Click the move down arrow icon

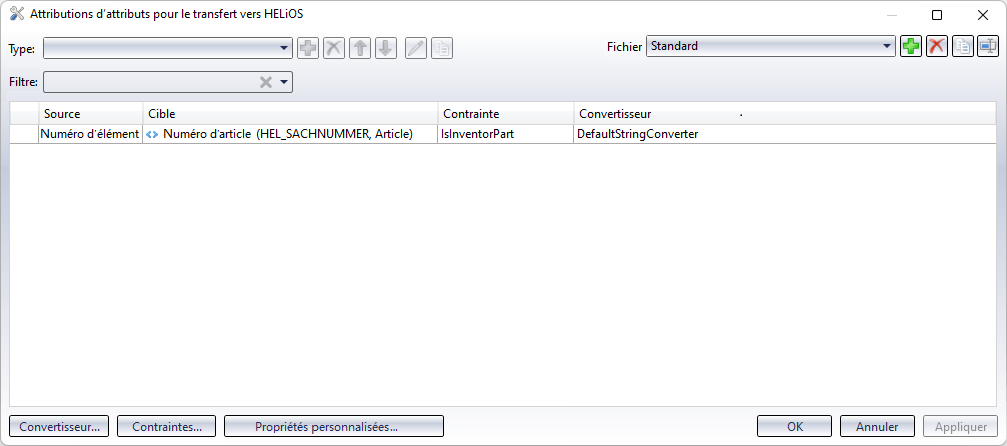(385, 48)
